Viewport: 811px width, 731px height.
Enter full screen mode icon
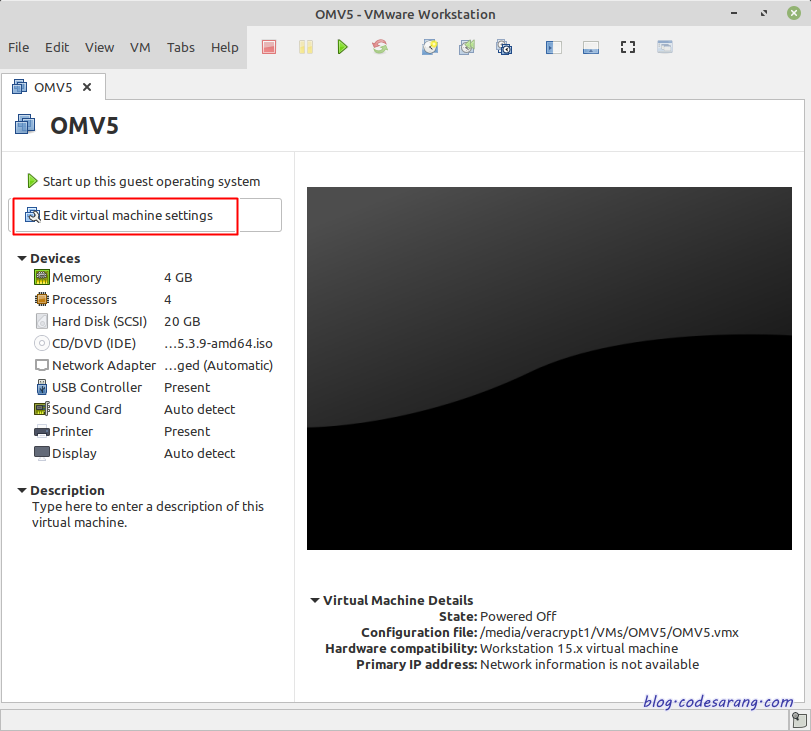(628, 48)
